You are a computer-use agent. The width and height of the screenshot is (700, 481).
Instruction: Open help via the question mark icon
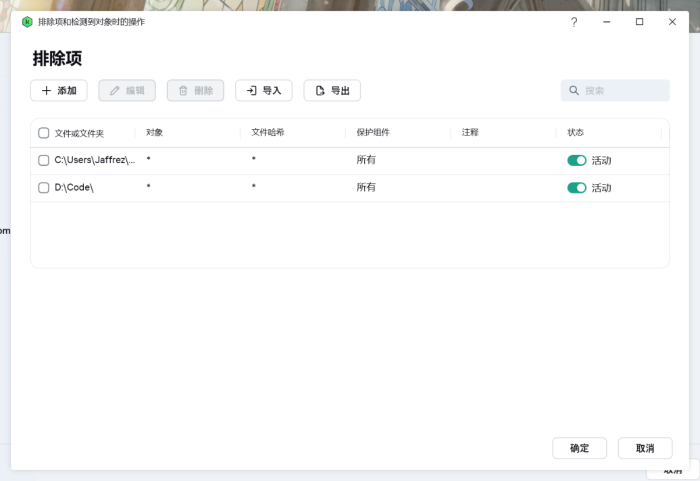tap(574, 22)
